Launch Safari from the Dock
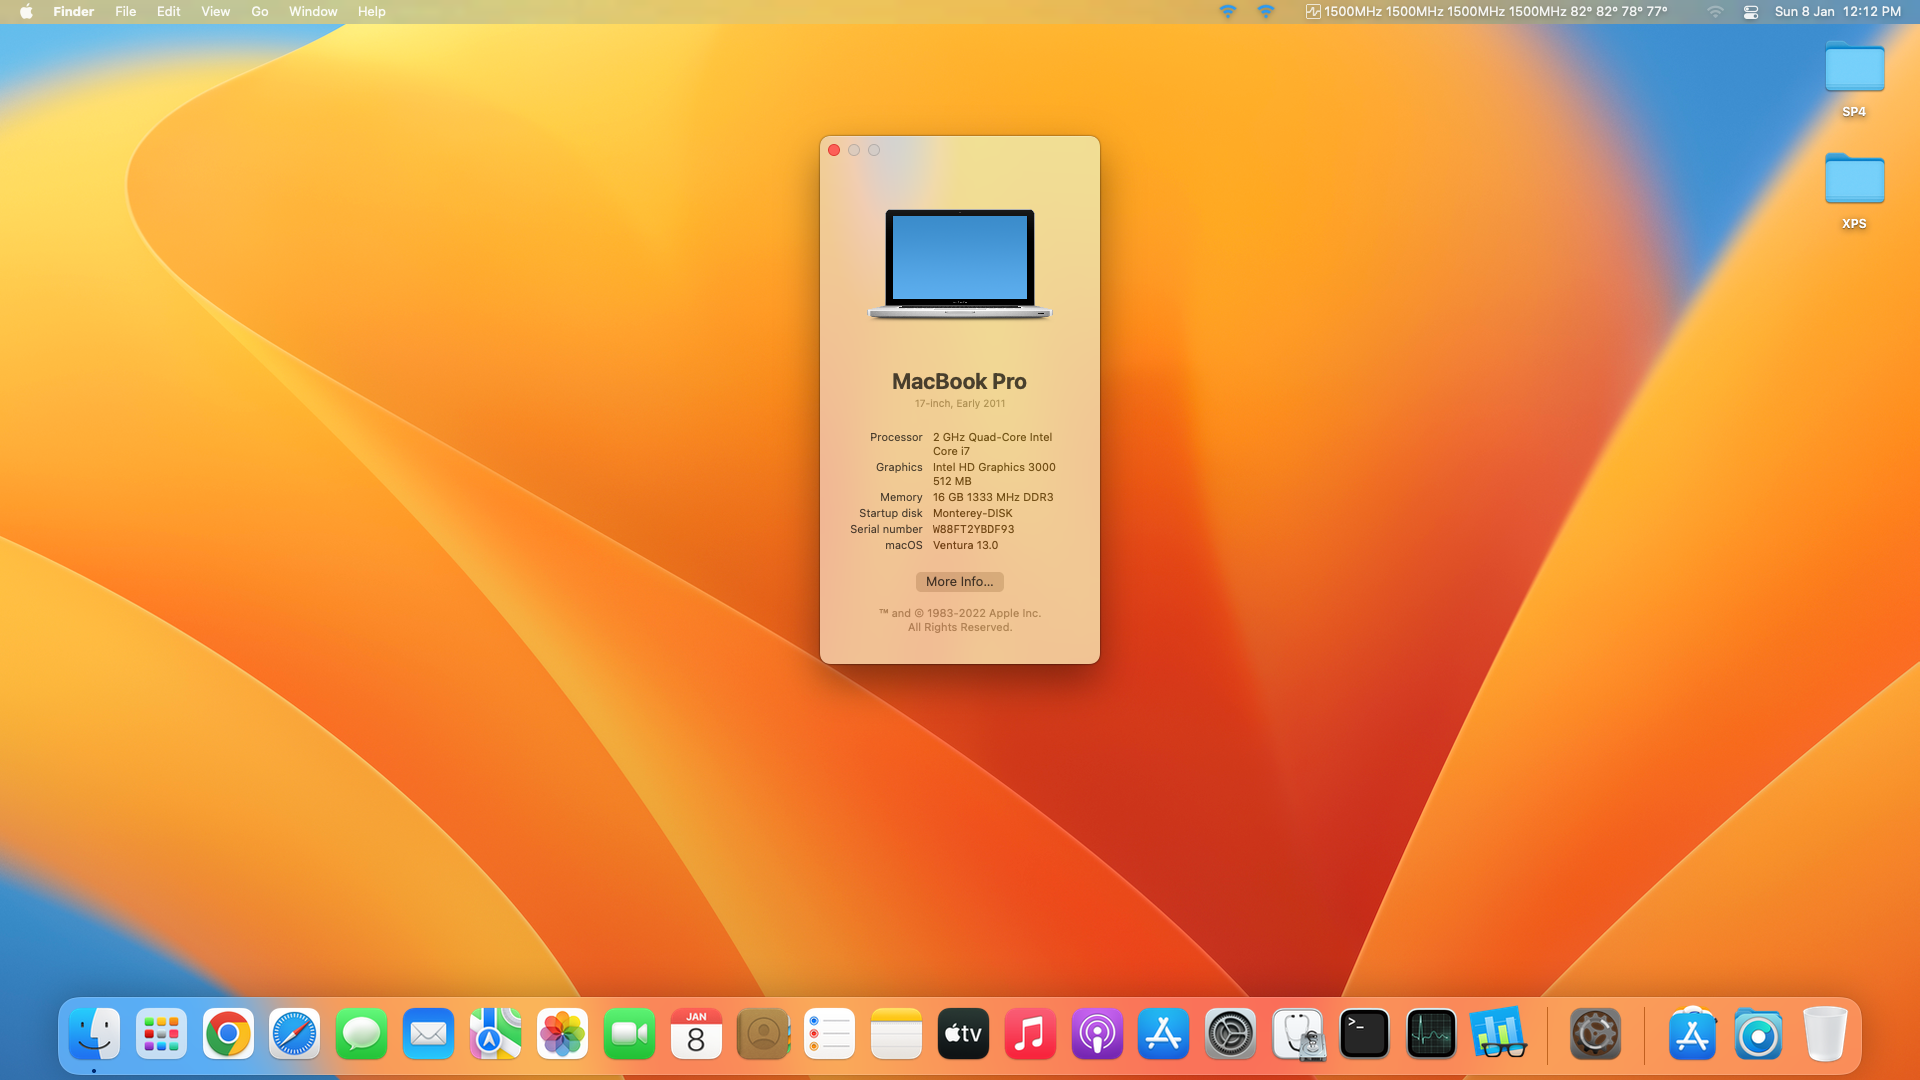This screenshot has height=1080, width=1920. (294, 1034)
